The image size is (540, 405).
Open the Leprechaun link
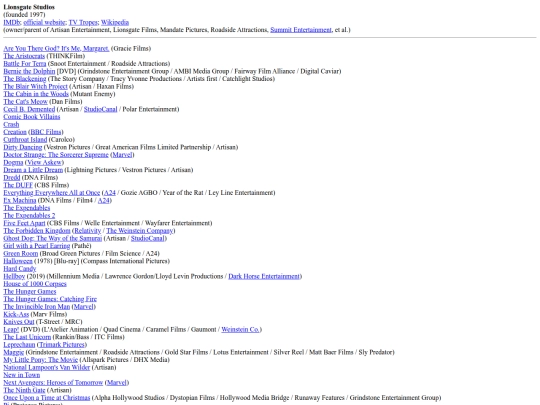click(19, 344)
